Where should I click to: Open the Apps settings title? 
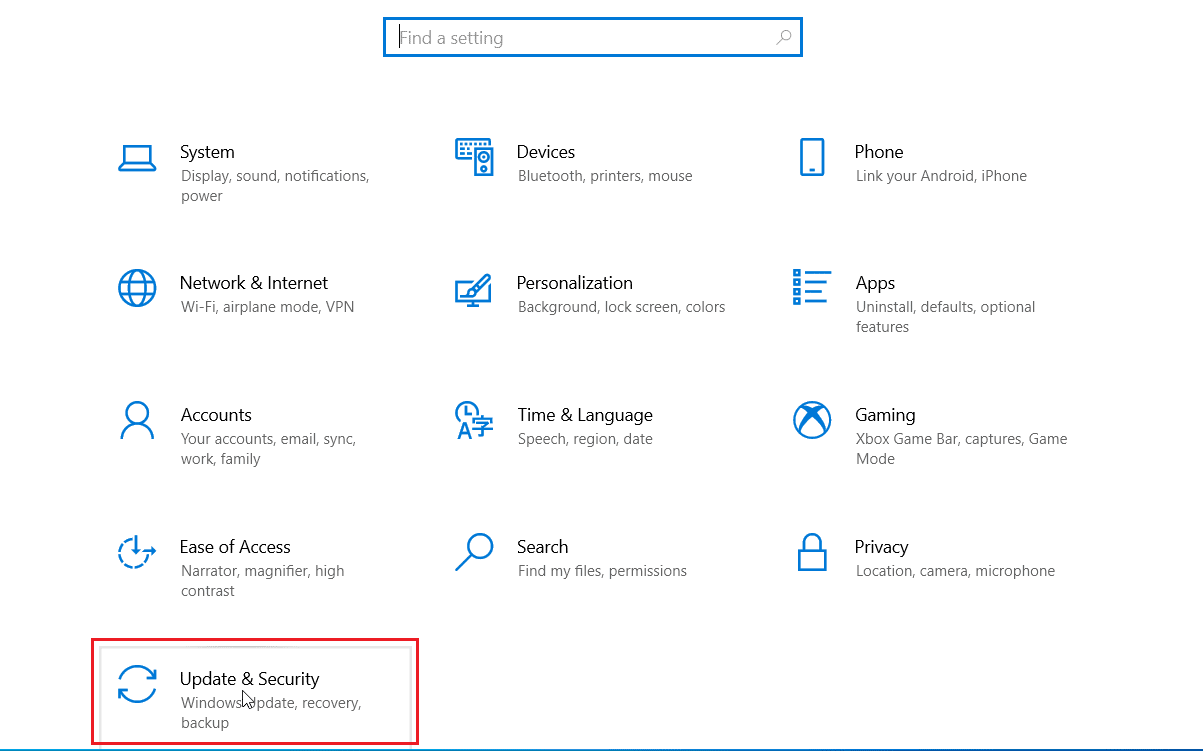click(875, 283)
